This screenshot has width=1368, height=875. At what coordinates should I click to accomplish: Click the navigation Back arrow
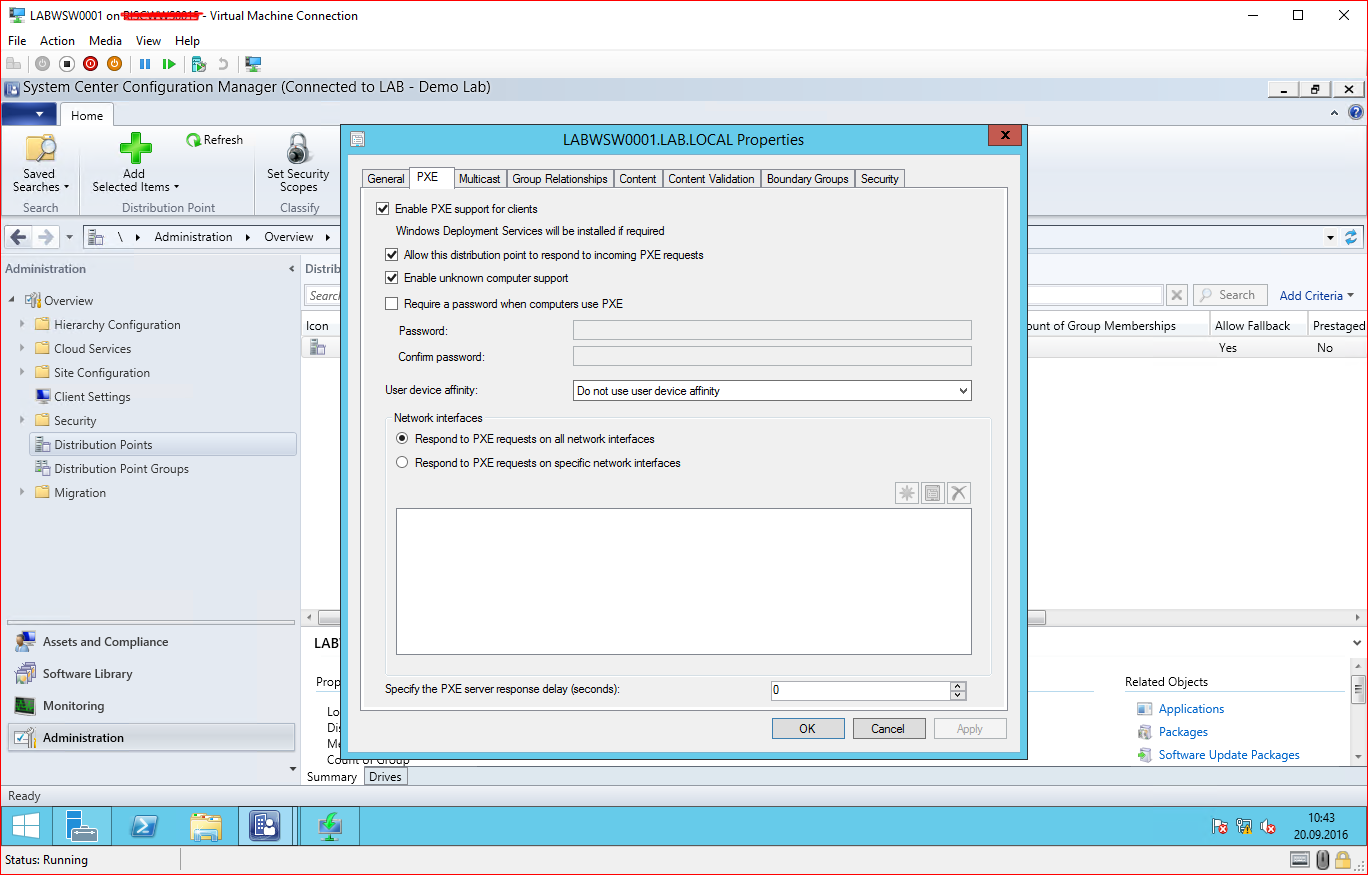point(18,237)
